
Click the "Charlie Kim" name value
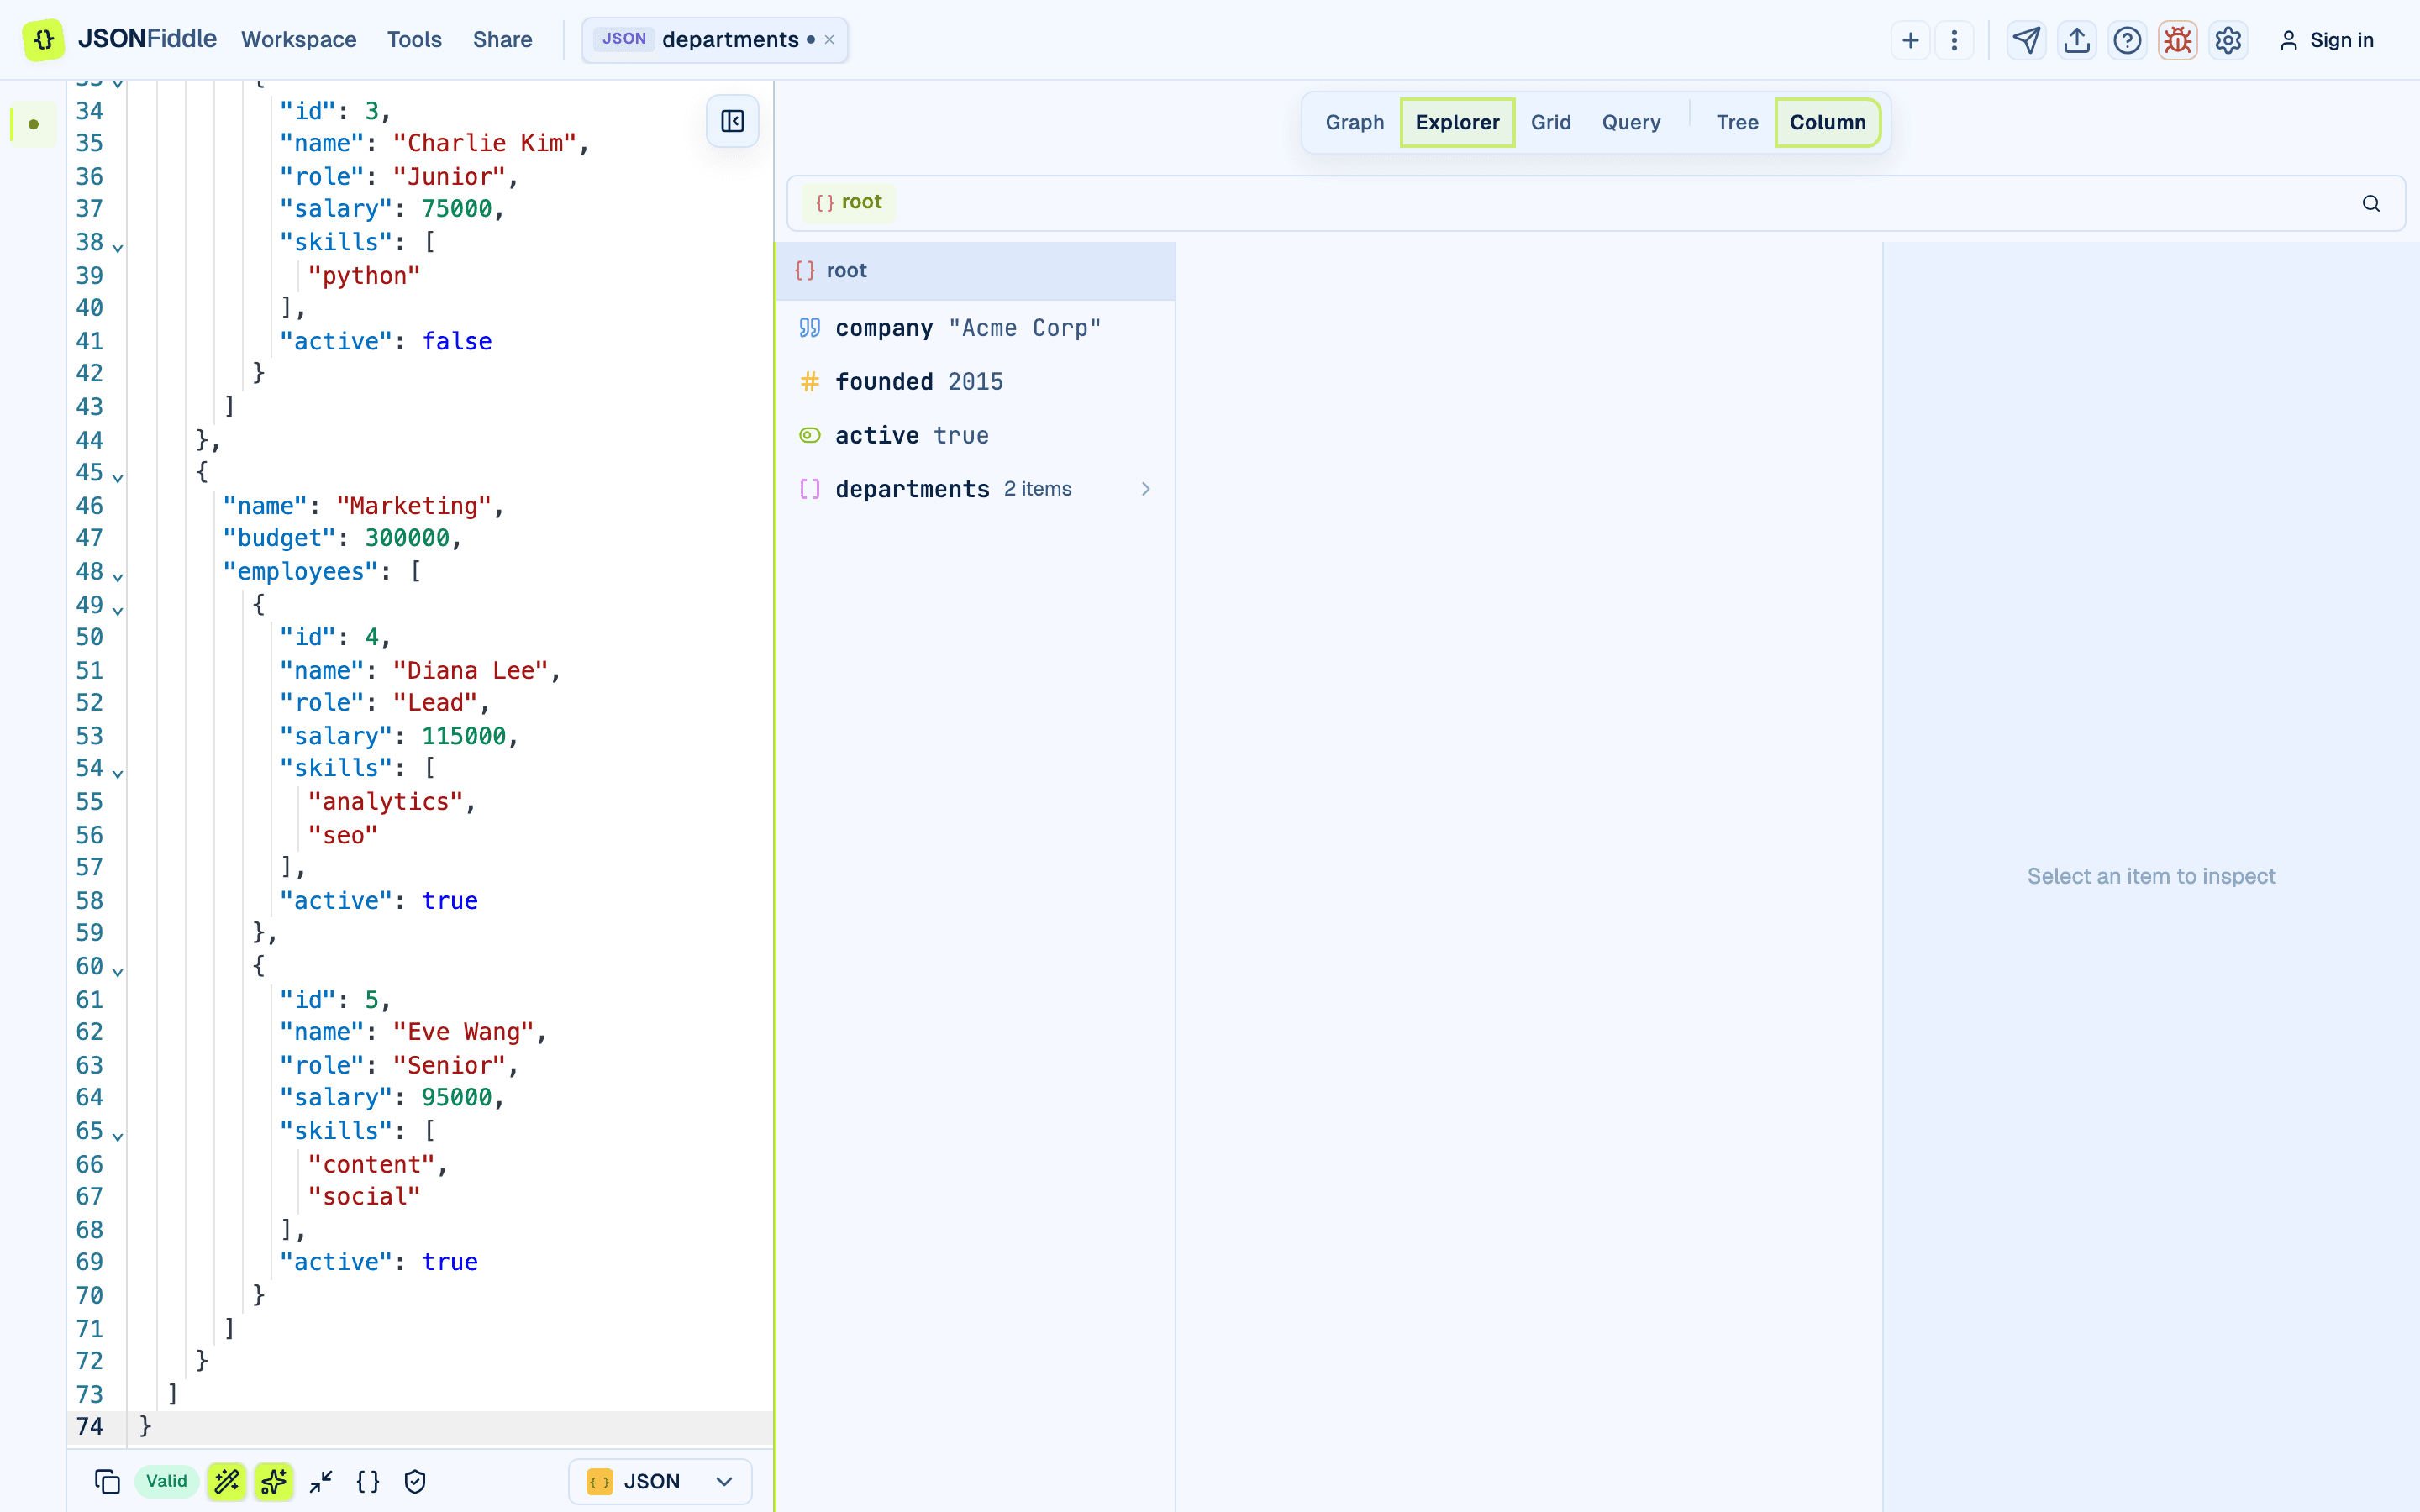pos(485,143)
